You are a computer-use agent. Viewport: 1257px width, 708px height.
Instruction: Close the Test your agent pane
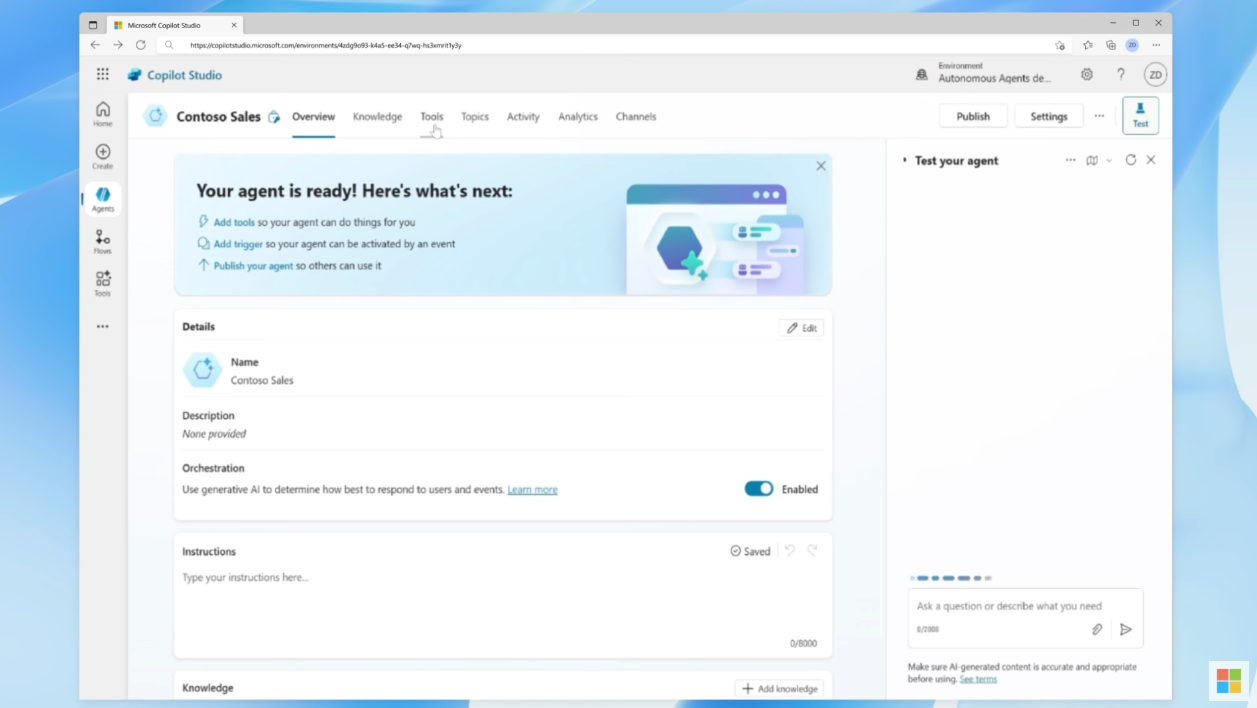click(1151, 160)
